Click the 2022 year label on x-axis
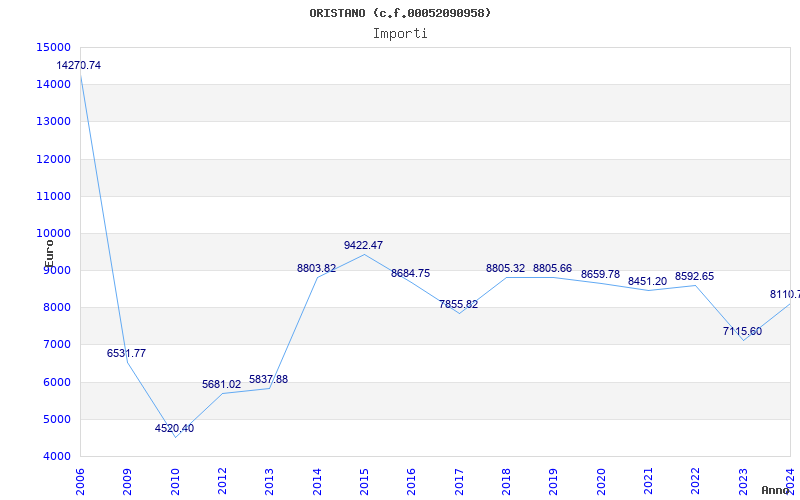Screen dimensions: 800x500 [696, 481]
